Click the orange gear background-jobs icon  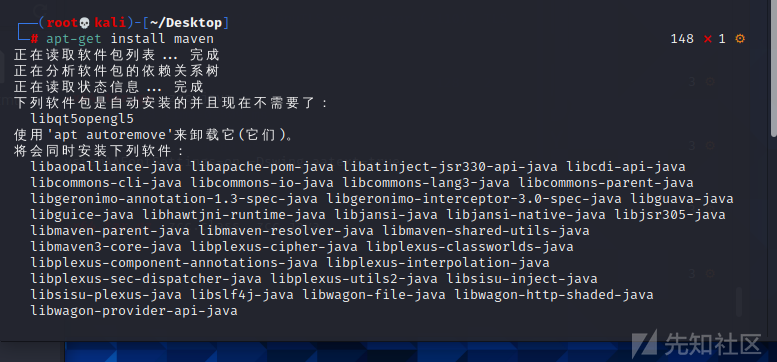point(740,39)
